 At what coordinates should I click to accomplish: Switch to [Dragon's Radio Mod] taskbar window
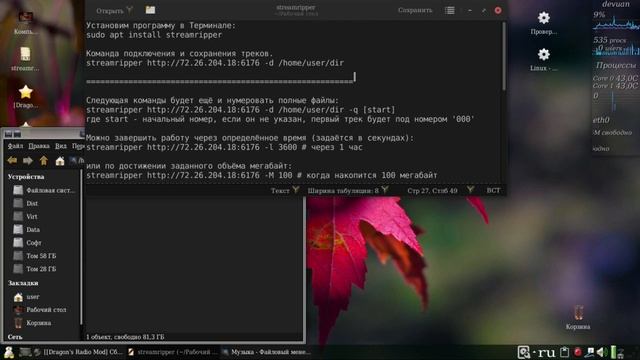click(x=78, y=352)
